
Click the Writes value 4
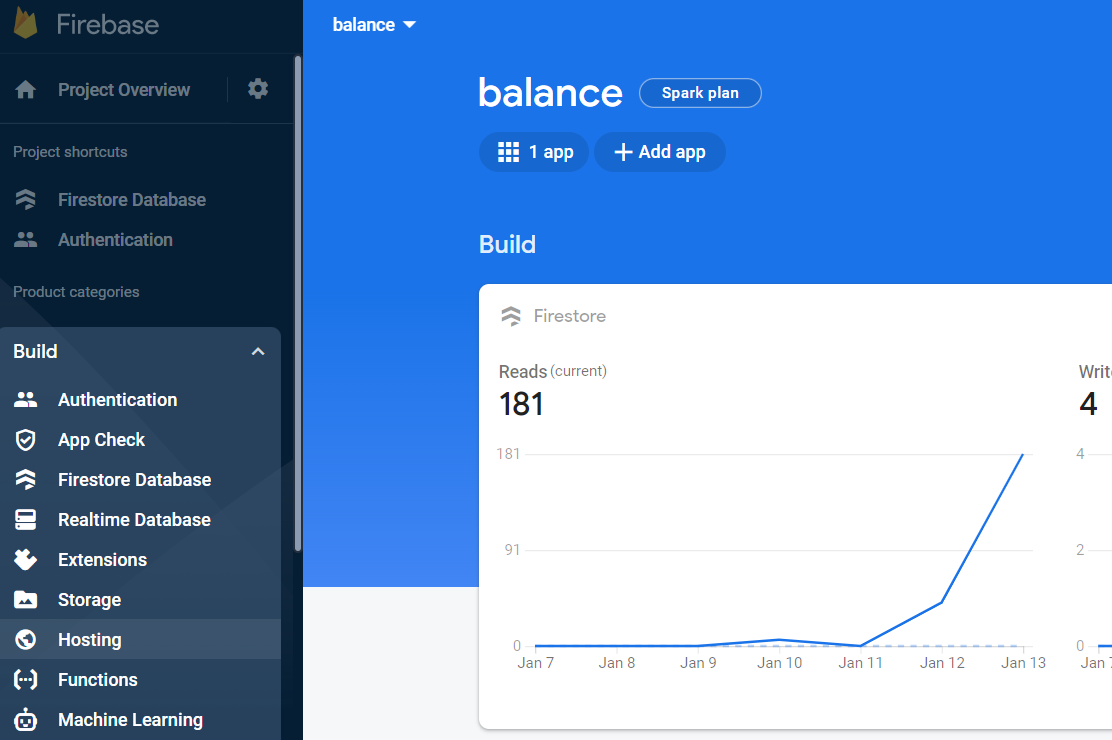[x=1088, y=404]
